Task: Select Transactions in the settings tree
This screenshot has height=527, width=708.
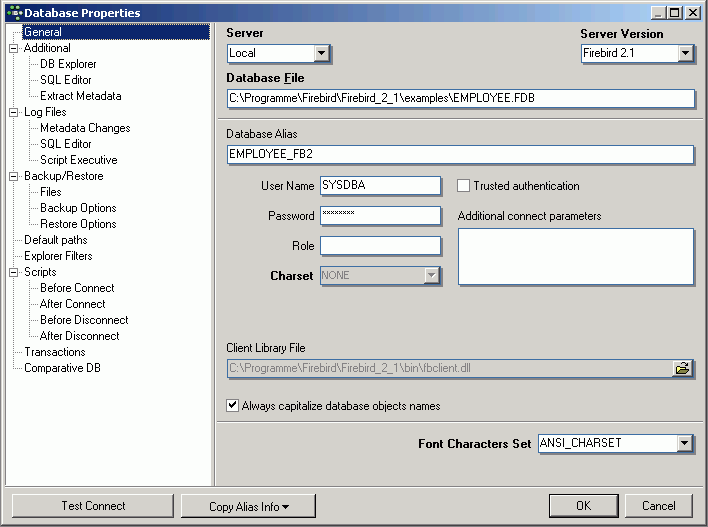Action: pyautogui.click(x=55, y=352)
